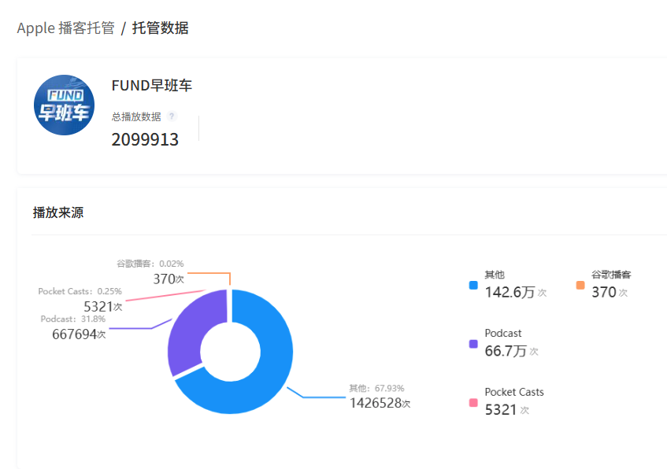The width and height of the screenshot is (667, 469).
Task: Click the total plays number 2099913
Action: pos(145,140)
